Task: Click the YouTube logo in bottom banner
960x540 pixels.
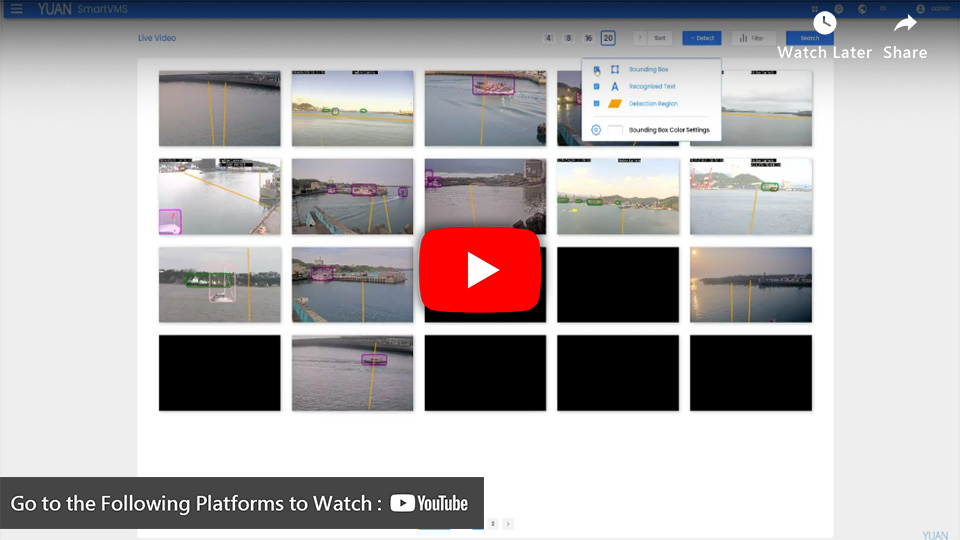Action: (x=429, y=503)
